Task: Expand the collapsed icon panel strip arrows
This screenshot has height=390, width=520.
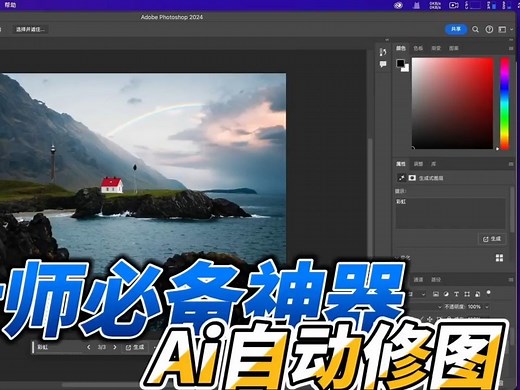Action: click(x=387, y=40)
